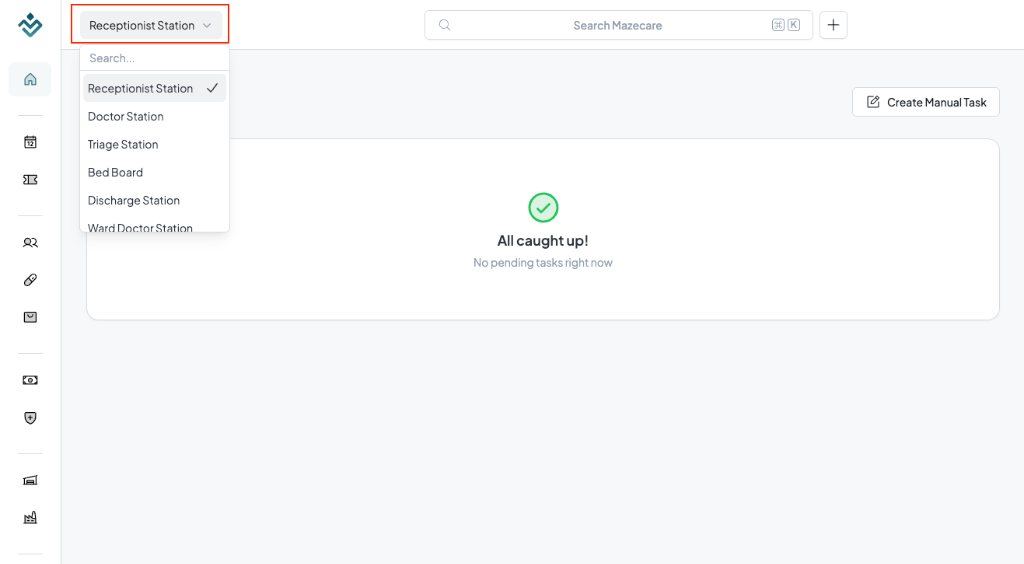Click the Receptionist Station dropdown button

[x=151, y=25]
